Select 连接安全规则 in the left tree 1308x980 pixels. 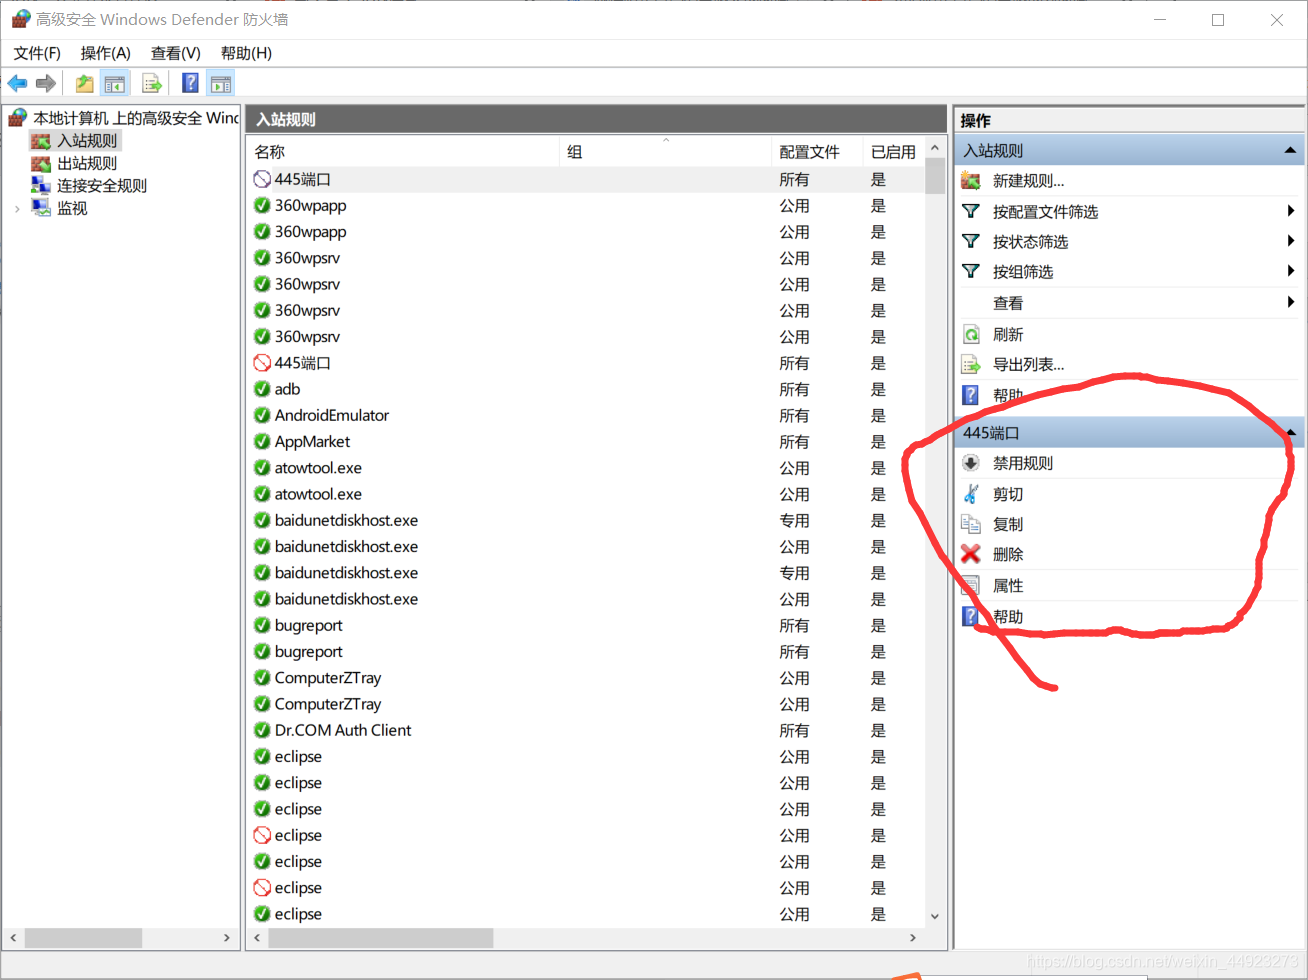102,185
